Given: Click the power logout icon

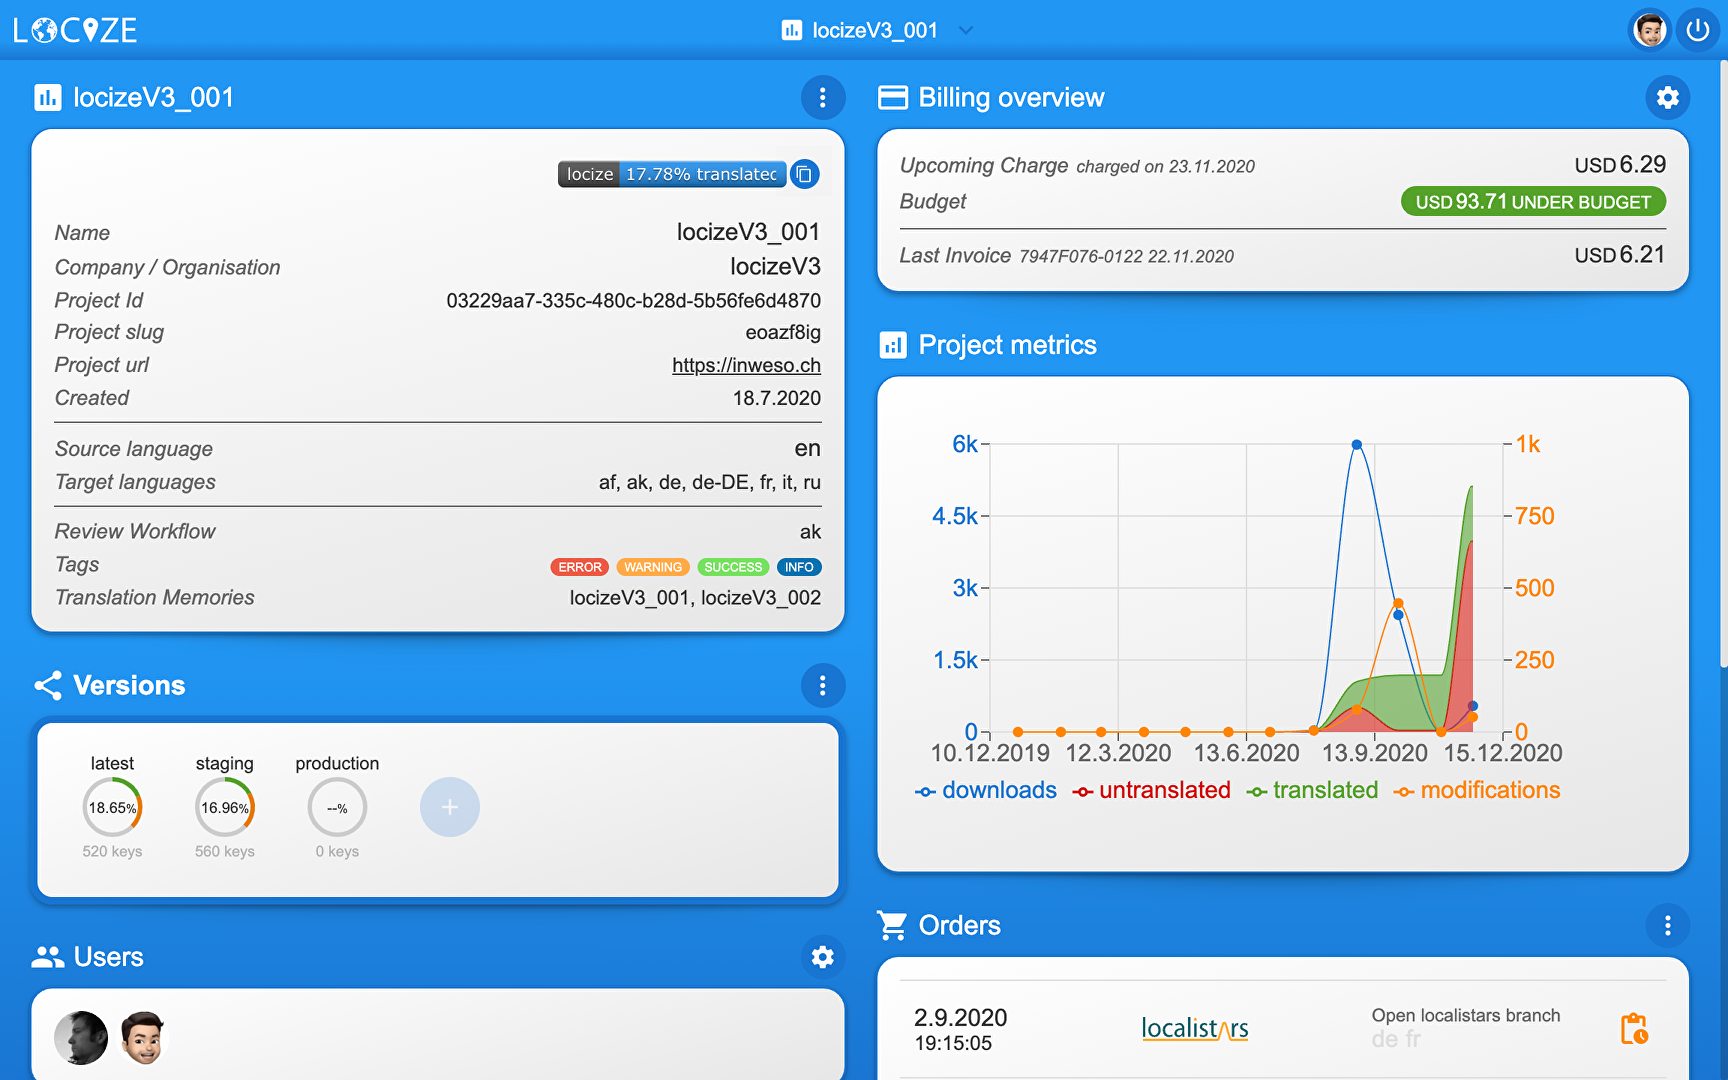Looking at the screenshot, I should click(1698, 30).
